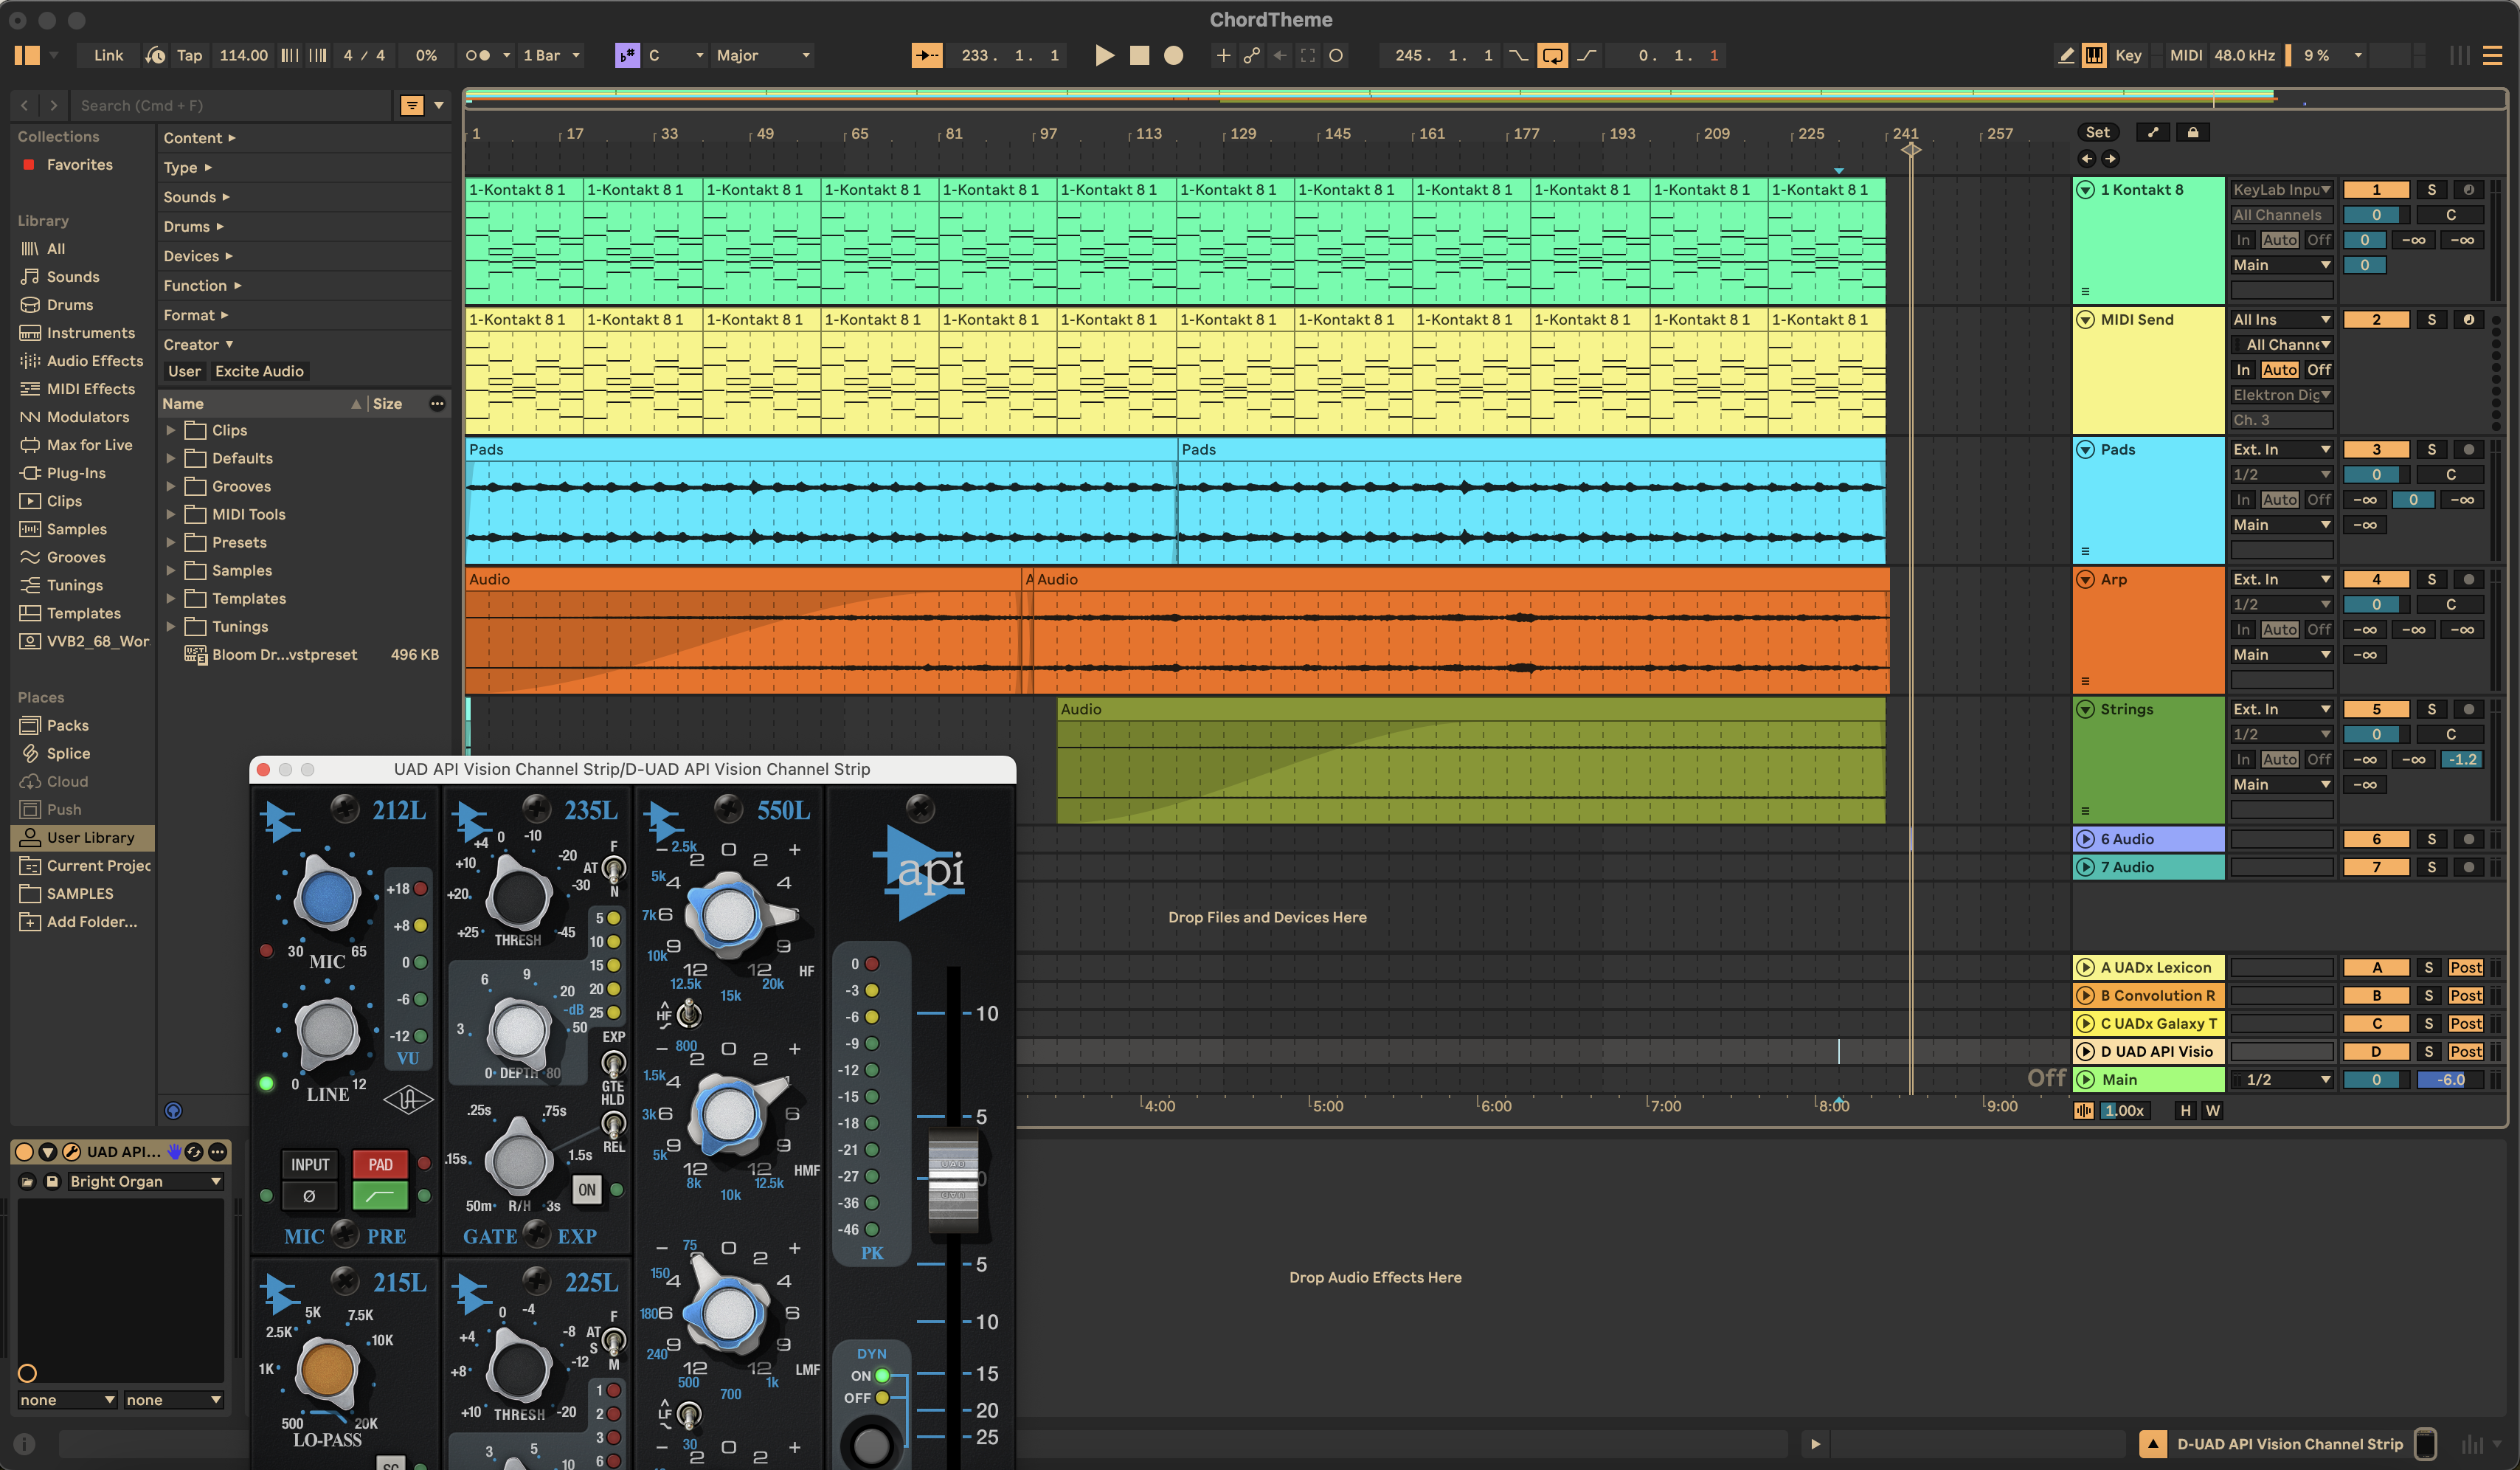Screen dimensions: 2520x1470
Task: Solo the Pads track
Action: click(2431, 450)
